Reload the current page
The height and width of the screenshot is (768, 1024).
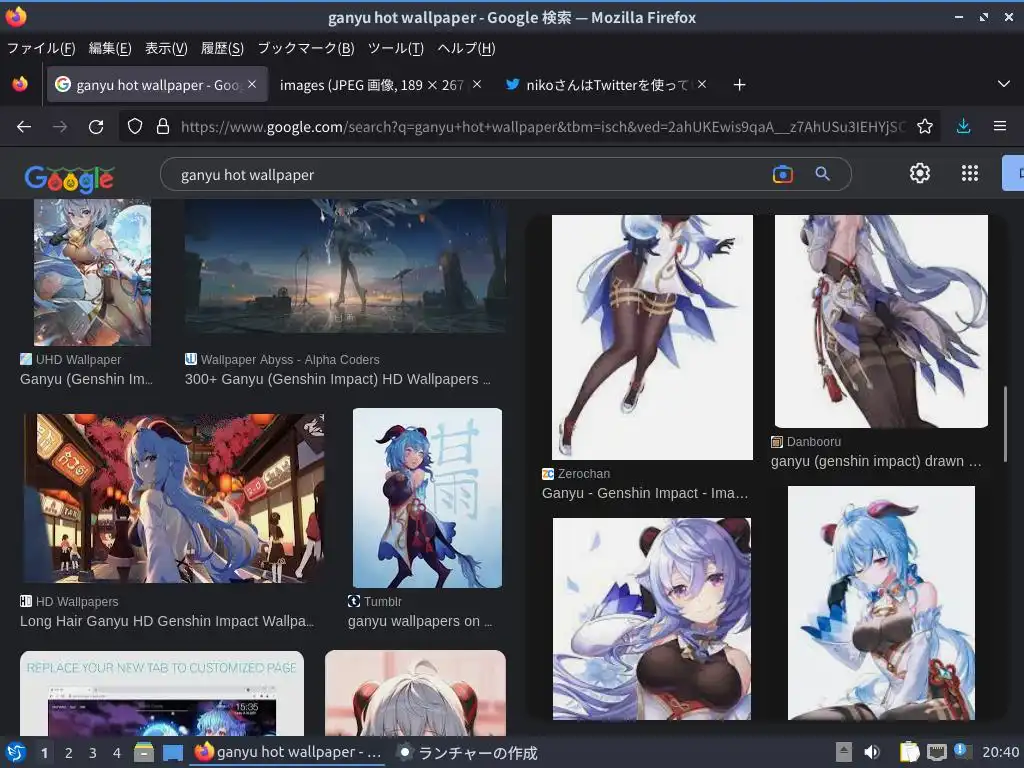click(x=96, y=127)
